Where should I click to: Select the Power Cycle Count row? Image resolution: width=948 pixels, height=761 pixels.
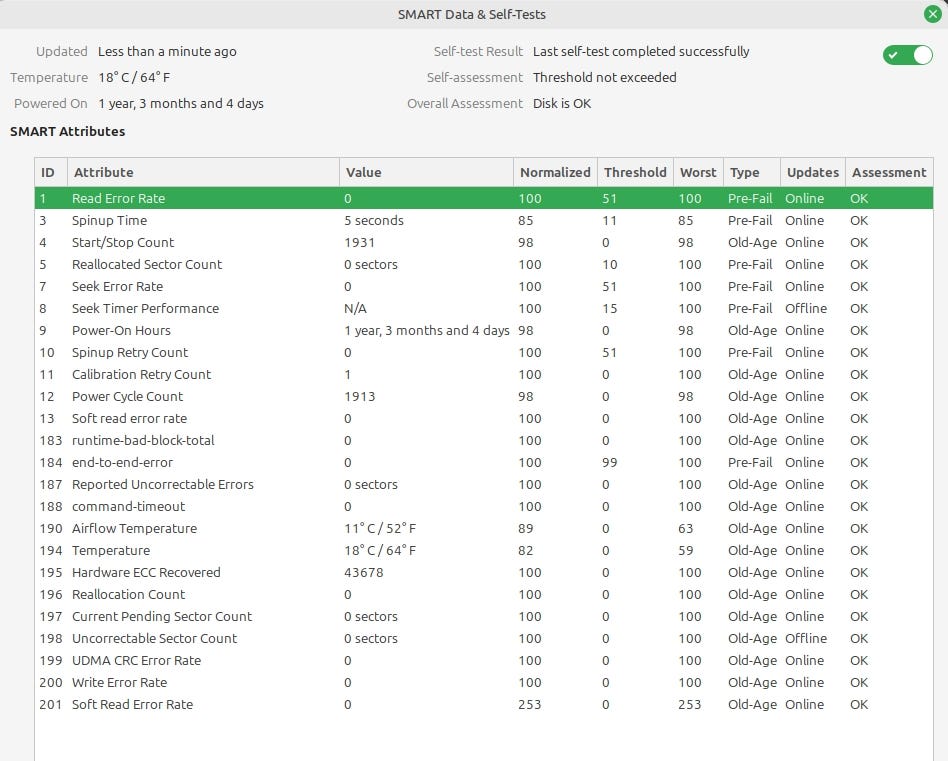[484, 397]
